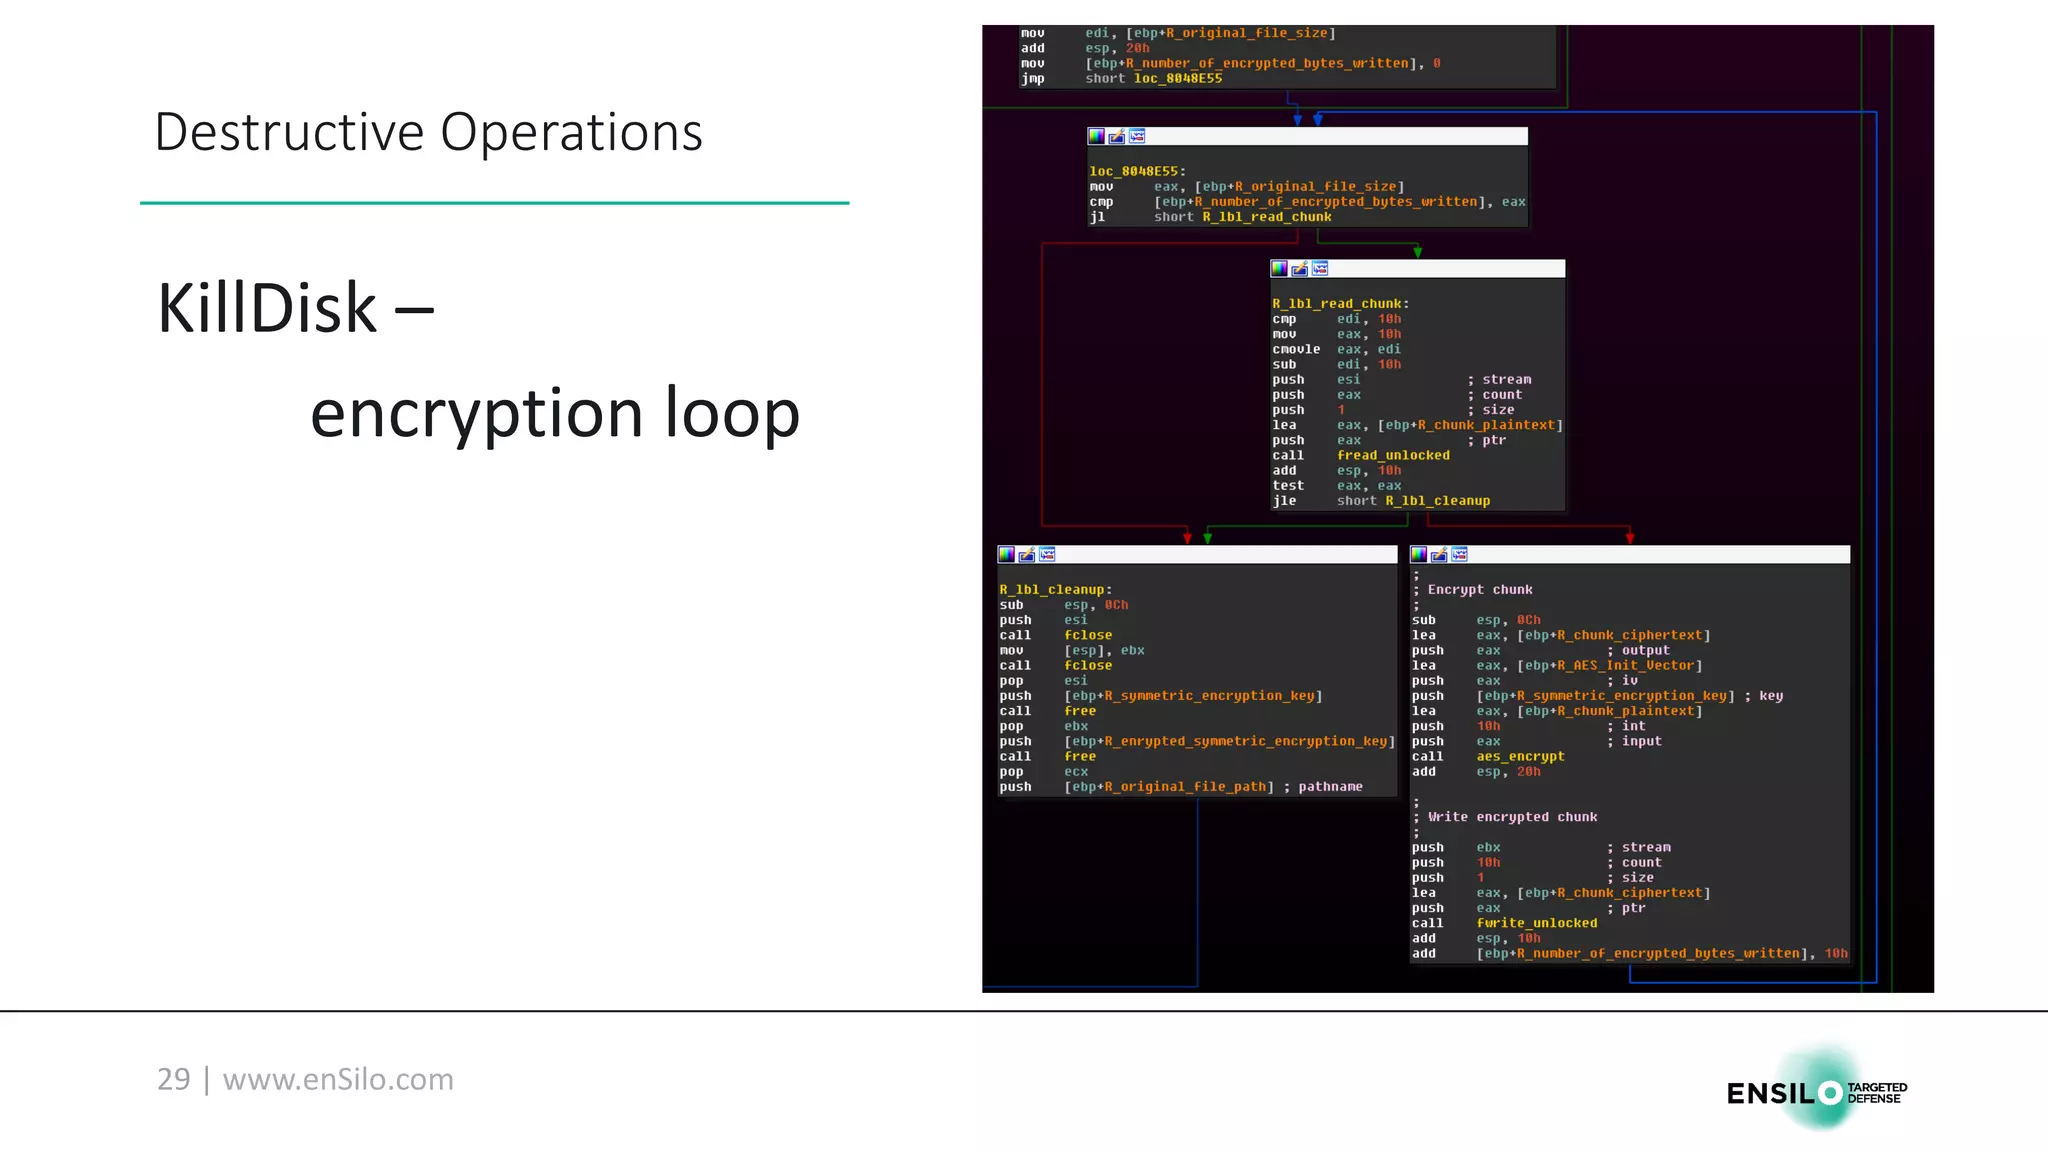This screenshot has height=1152, width=2048.
Task: Set node color on the R_lbl_read_chunk block
Action: 1279,268
